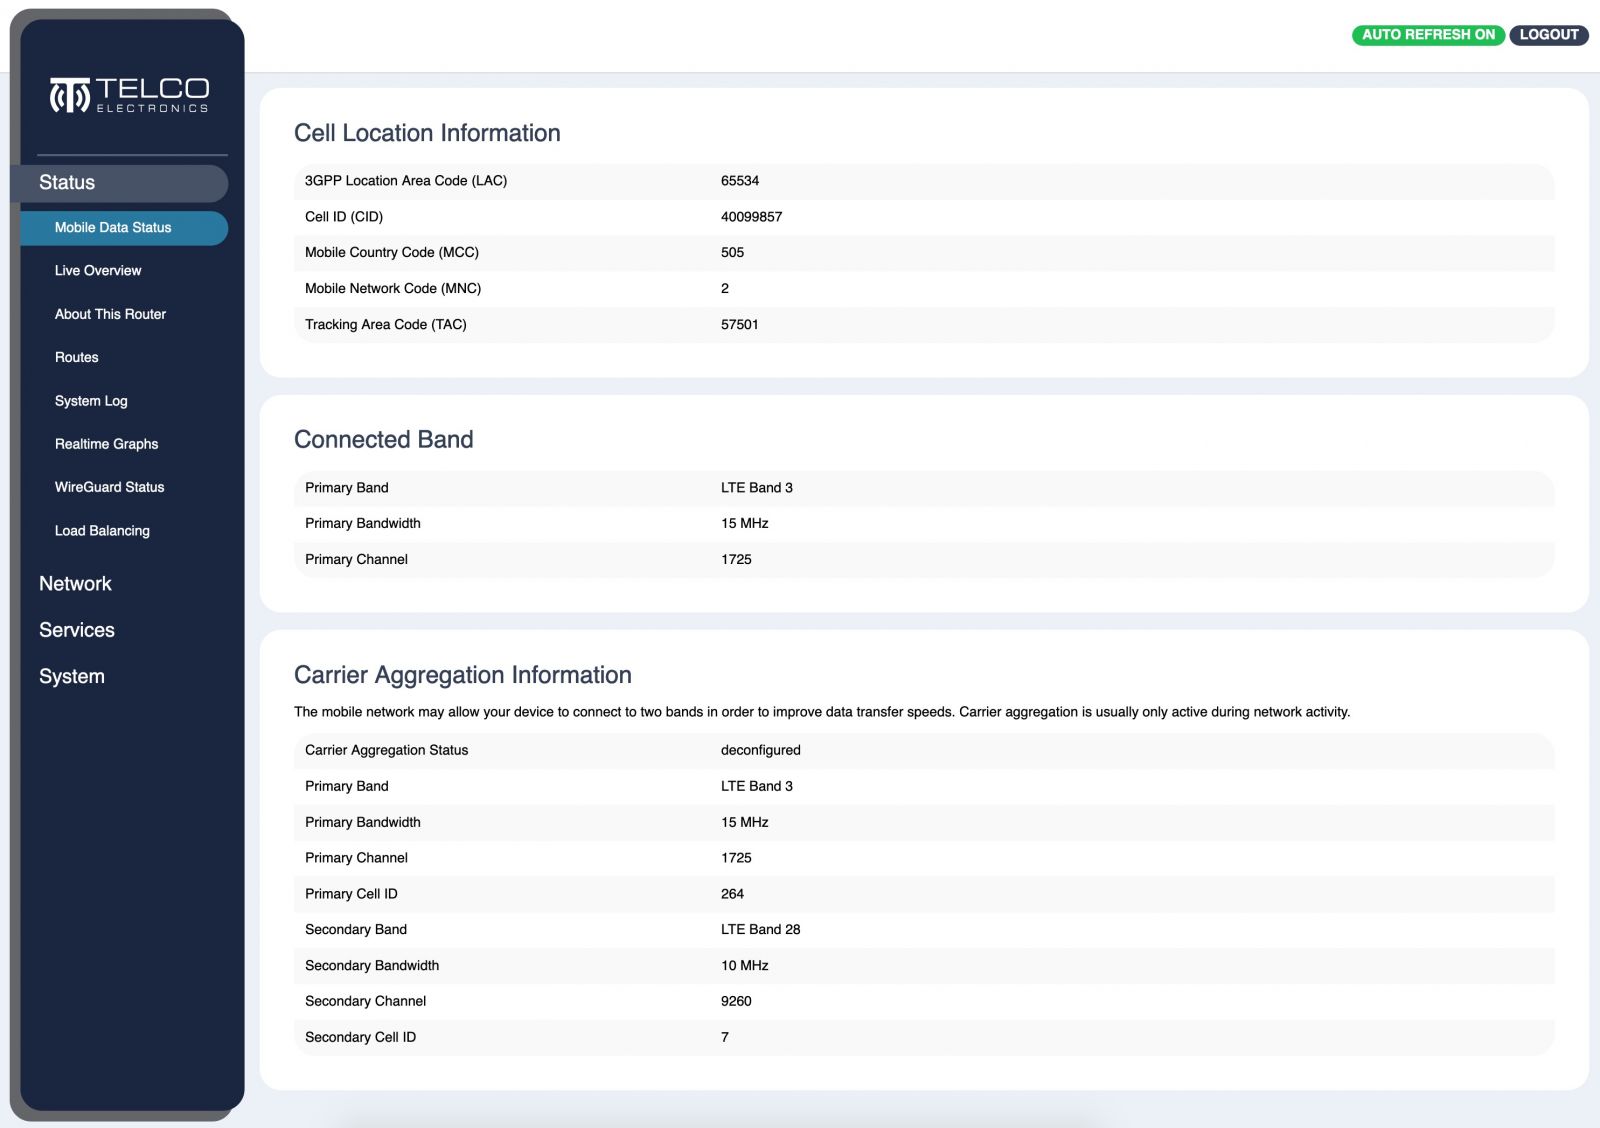Open the Load Balancing page
The image size is (1600, 1128).
pyautogui.click(x=102, y=531)
